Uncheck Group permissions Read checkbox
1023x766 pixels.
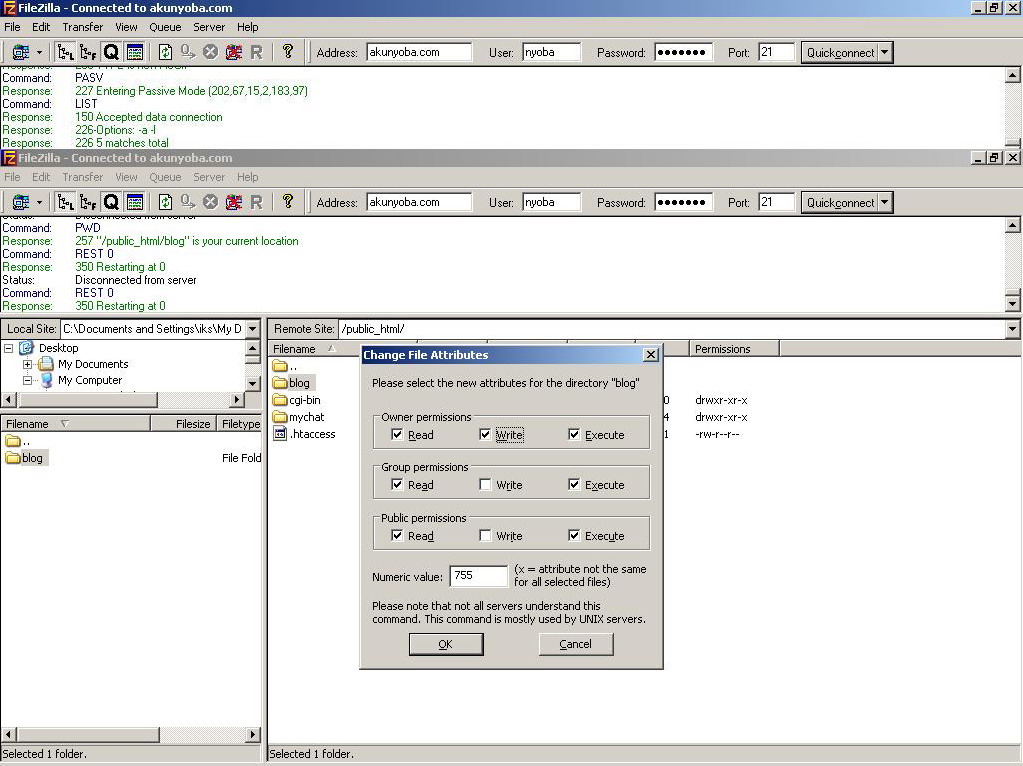397,484
